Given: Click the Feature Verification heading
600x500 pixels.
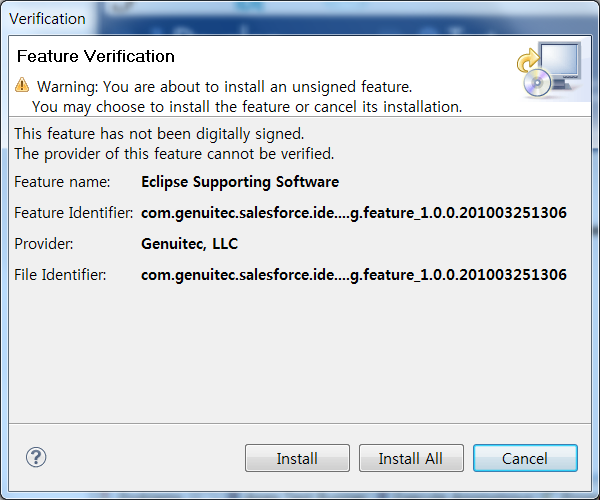Looking at the screenshot, I should [x=96, y=56].
